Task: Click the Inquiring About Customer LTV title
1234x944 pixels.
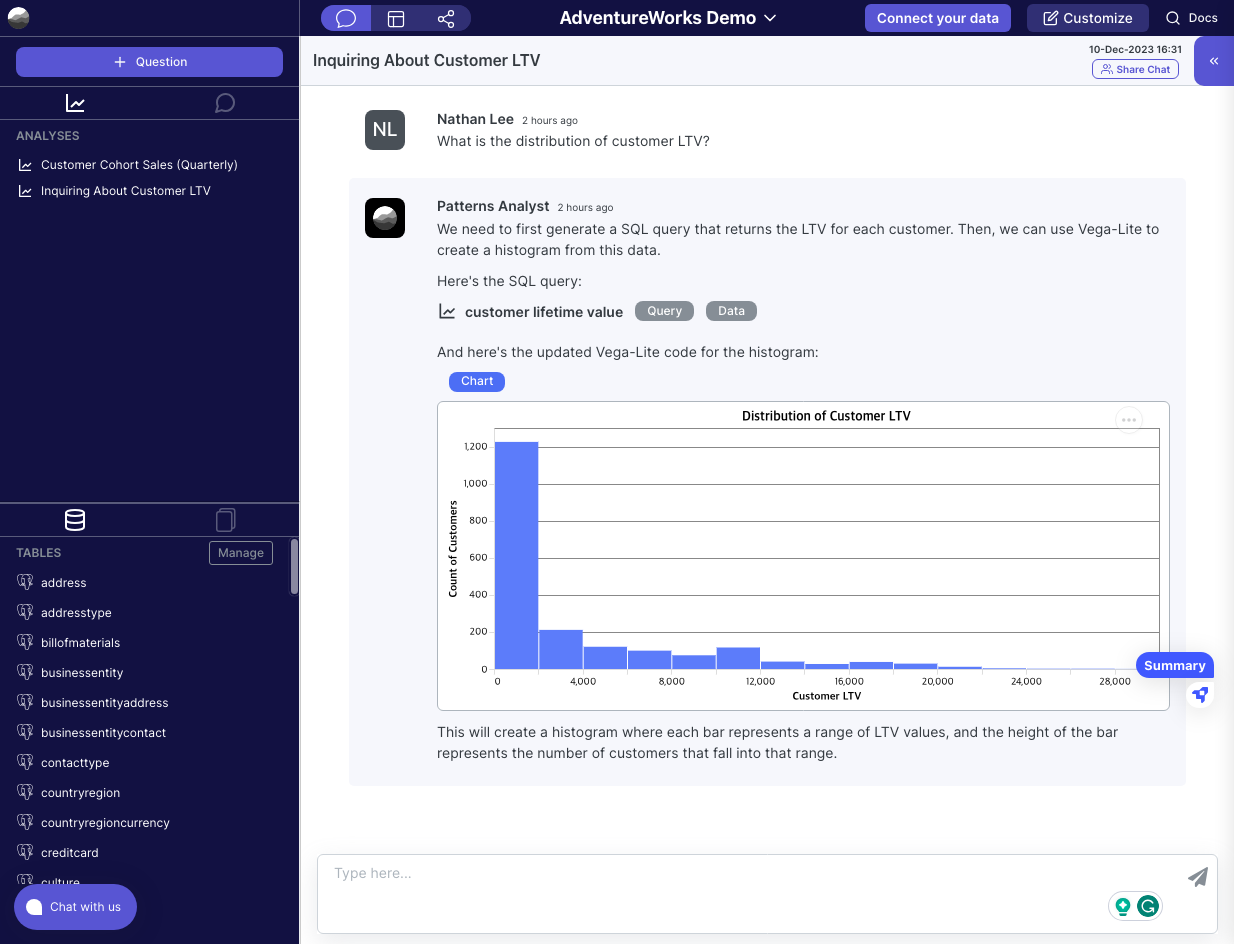Action: coord(426,60)
